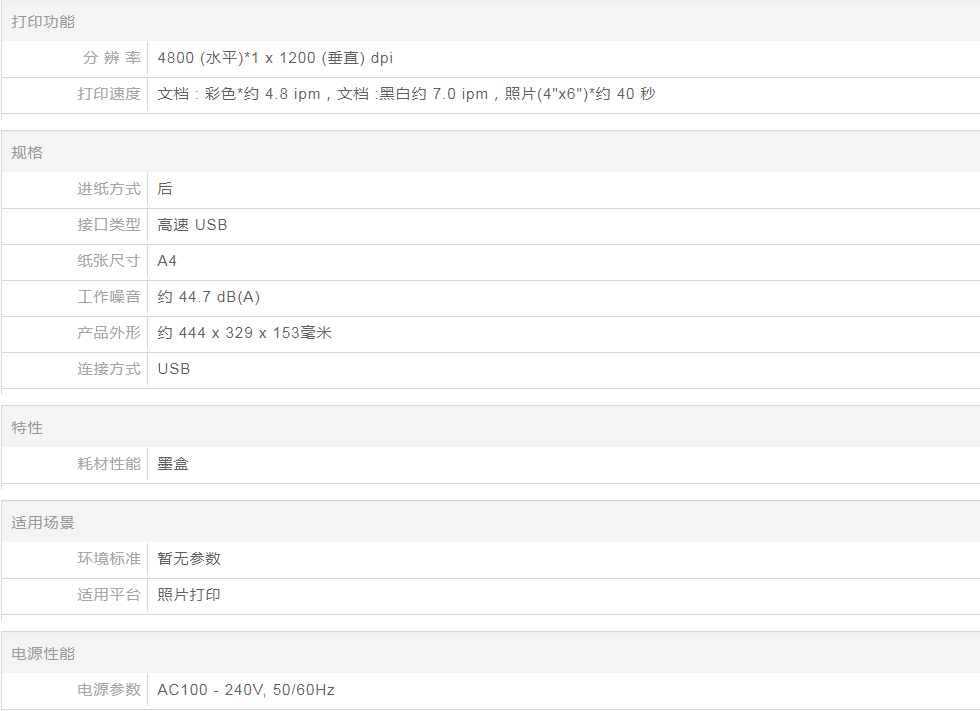Select the 打印速度 row label
Image resolution: width=980 pixels, height=711 pixels.
click(109, 94)
